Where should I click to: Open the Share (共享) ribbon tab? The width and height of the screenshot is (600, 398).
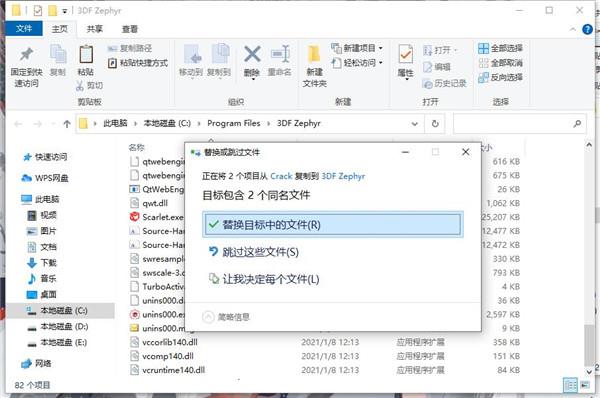(95, 29)
